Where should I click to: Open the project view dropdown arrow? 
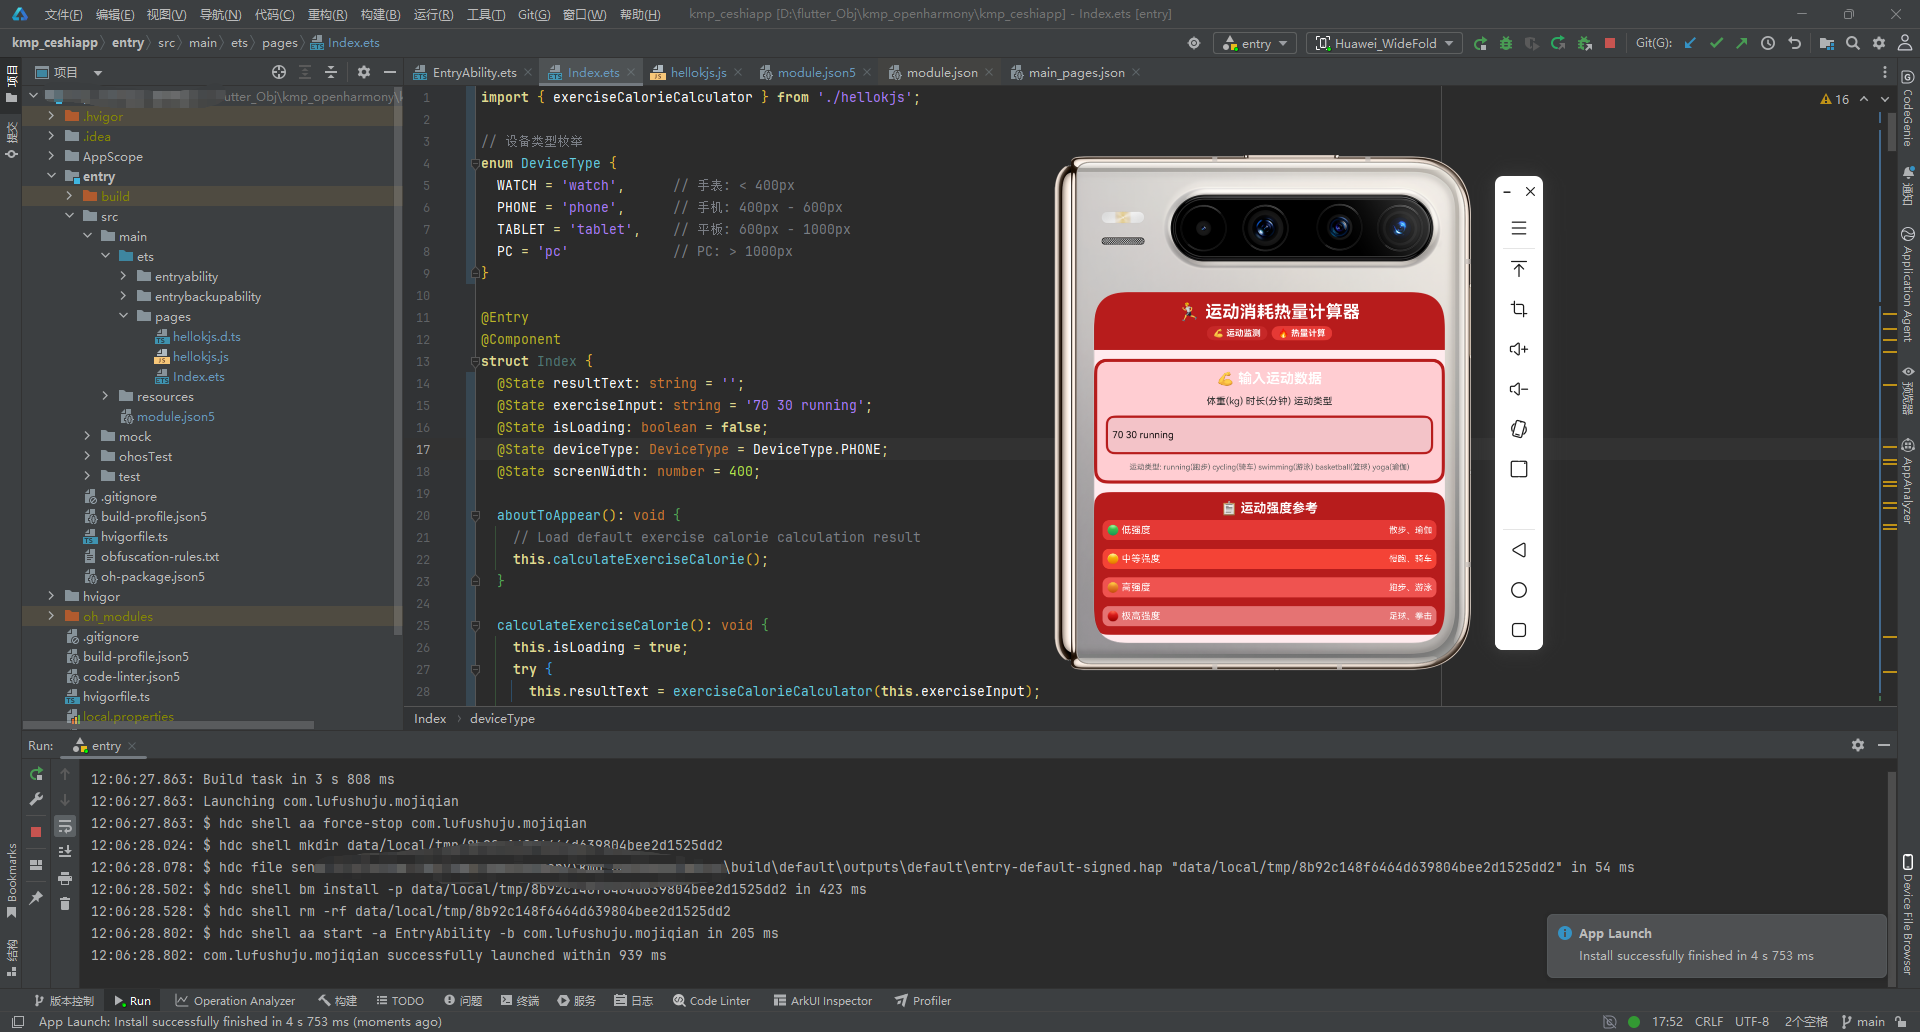point(98,72)
